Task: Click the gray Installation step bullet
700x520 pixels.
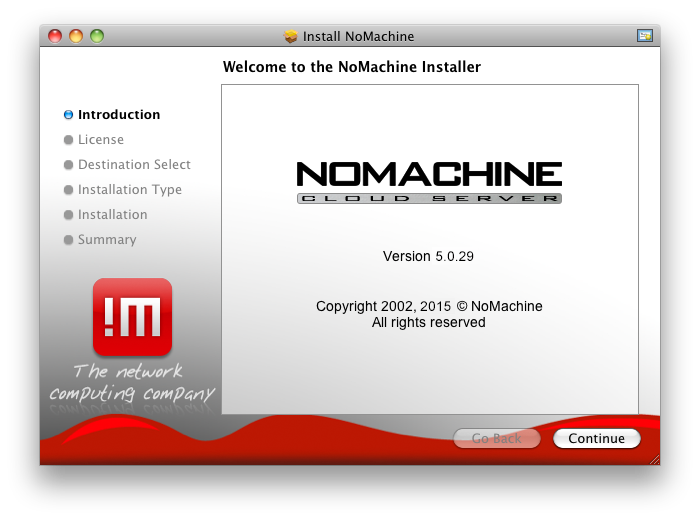Action: (68, 215)
